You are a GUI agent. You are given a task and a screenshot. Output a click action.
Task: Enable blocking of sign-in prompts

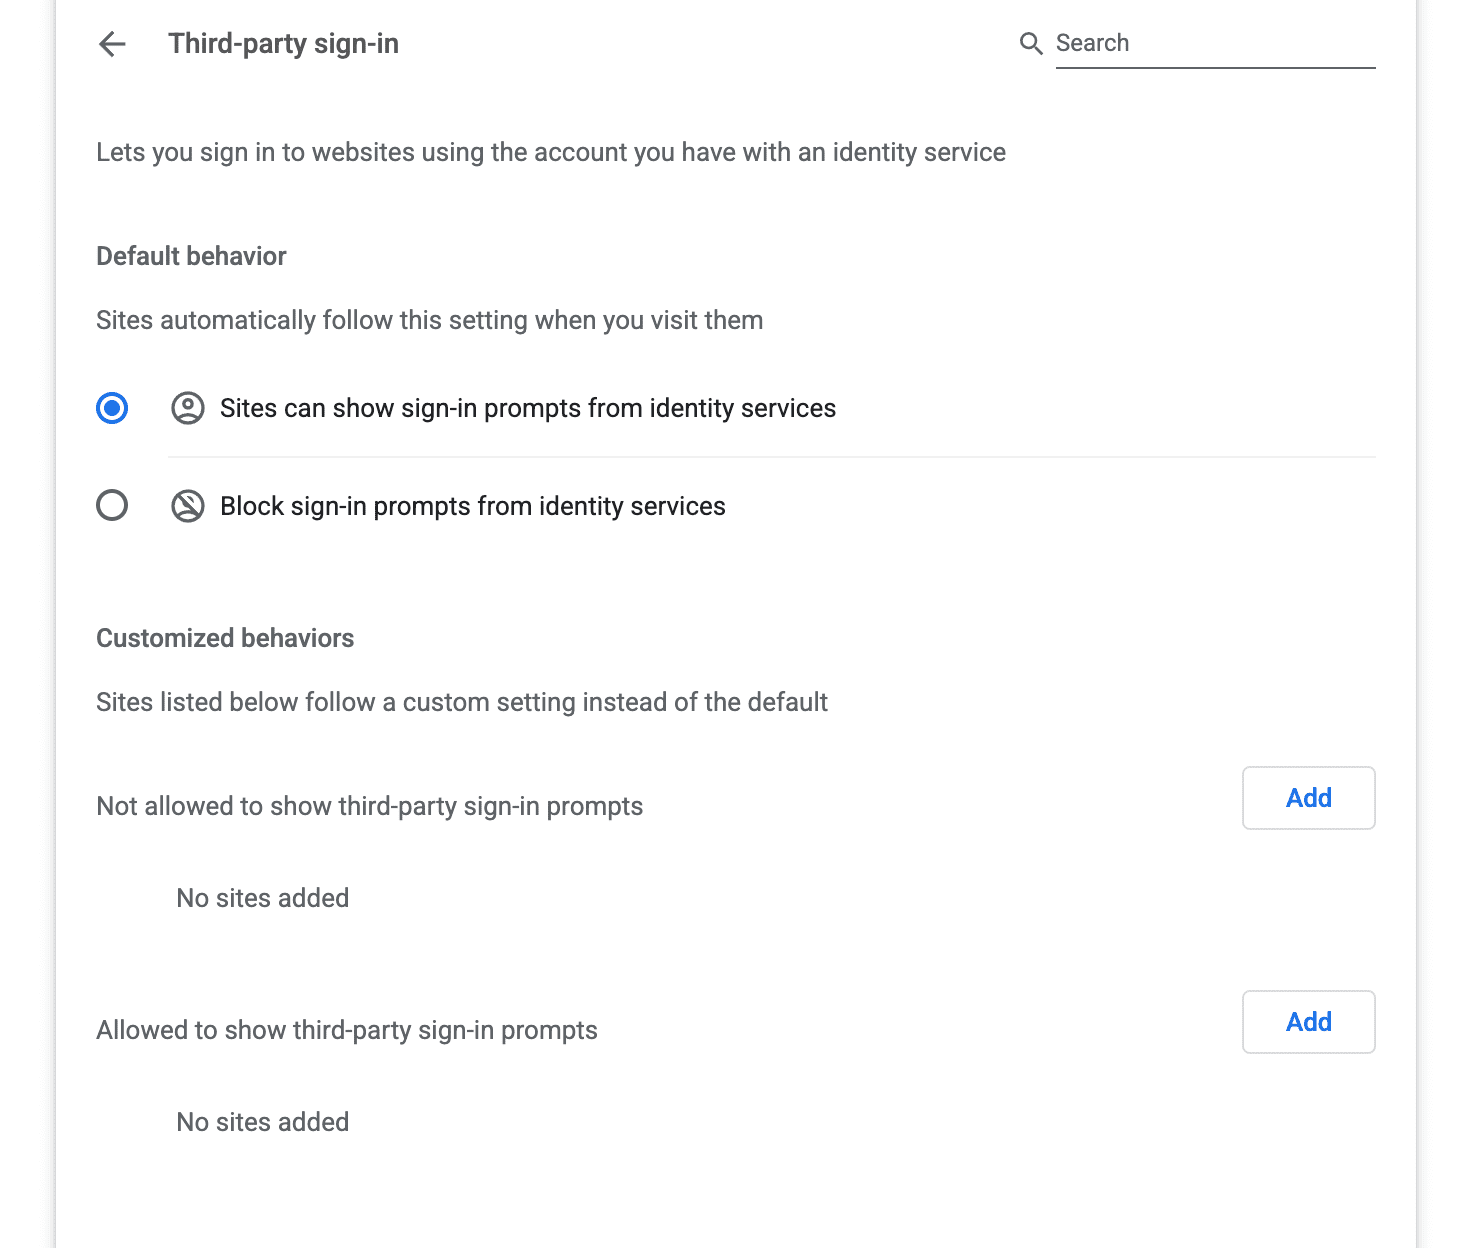[x=112, y=506]
